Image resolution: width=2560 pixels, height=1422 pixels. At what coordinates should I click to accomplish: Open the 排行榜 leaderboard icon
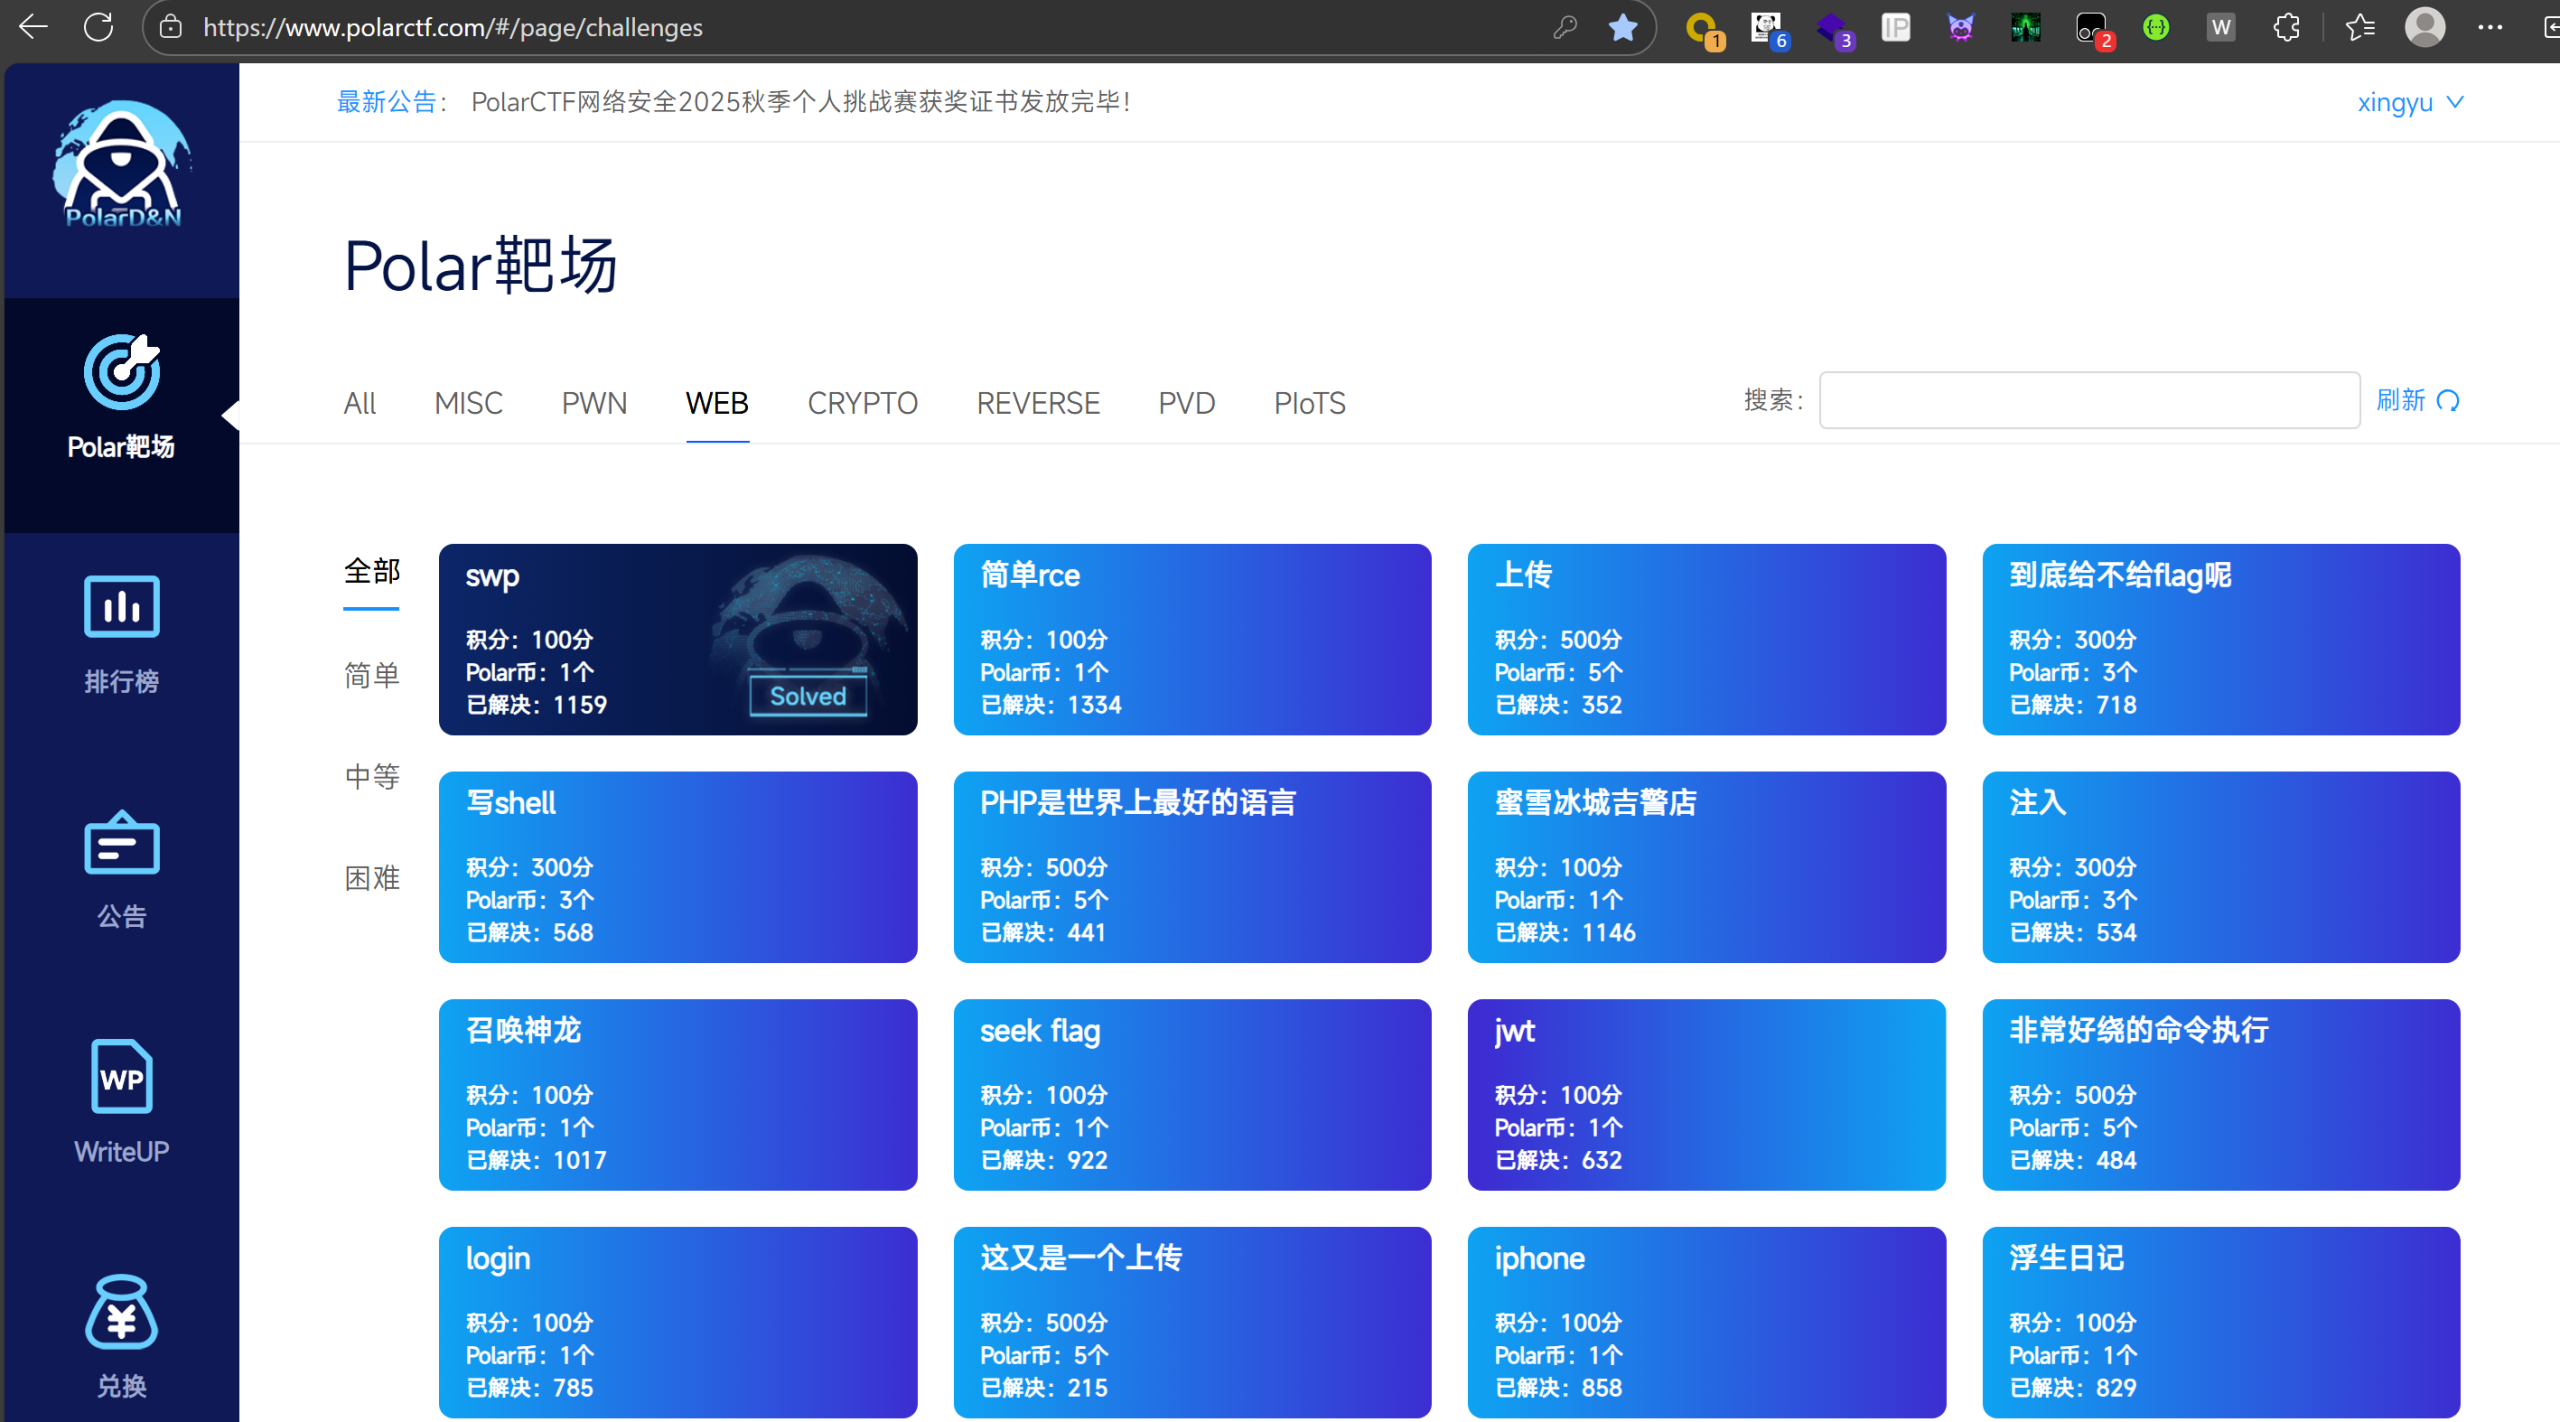(121, 607)
